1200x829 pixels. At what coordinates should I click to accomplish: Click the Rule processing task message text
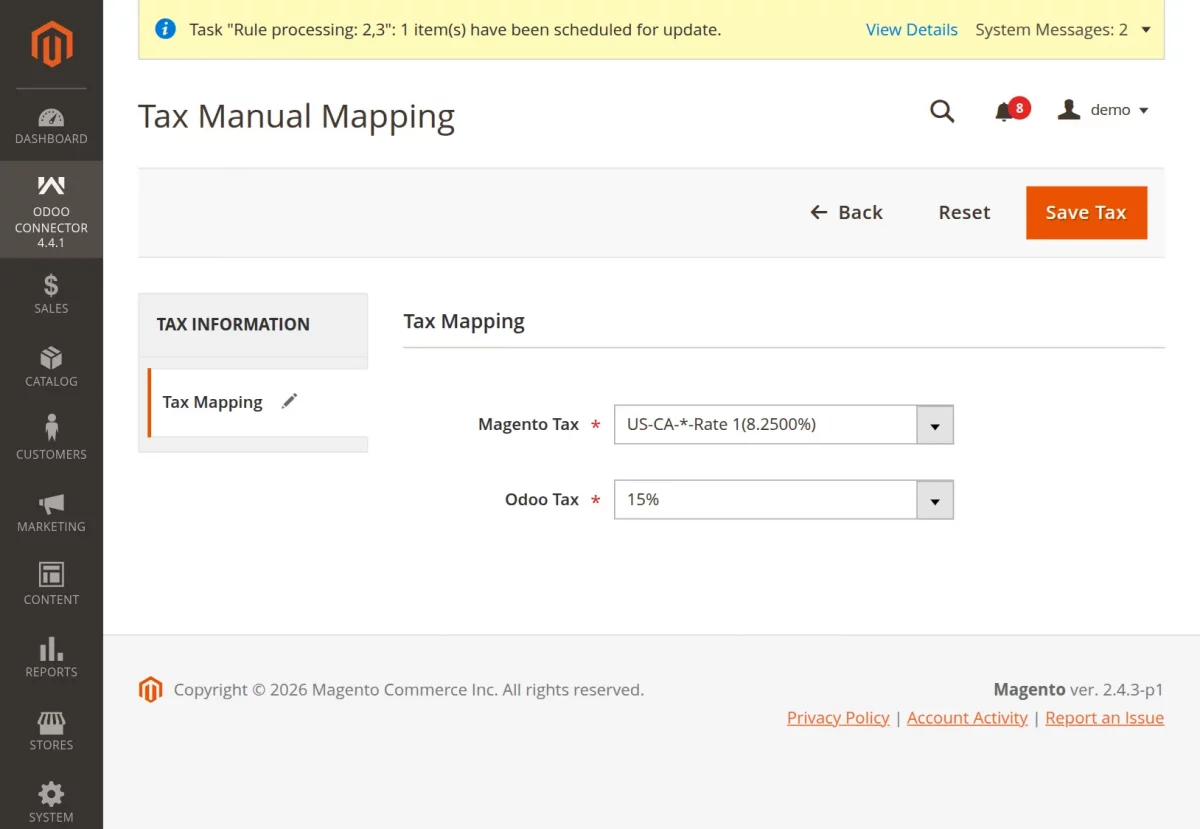(x=455, y=30)
